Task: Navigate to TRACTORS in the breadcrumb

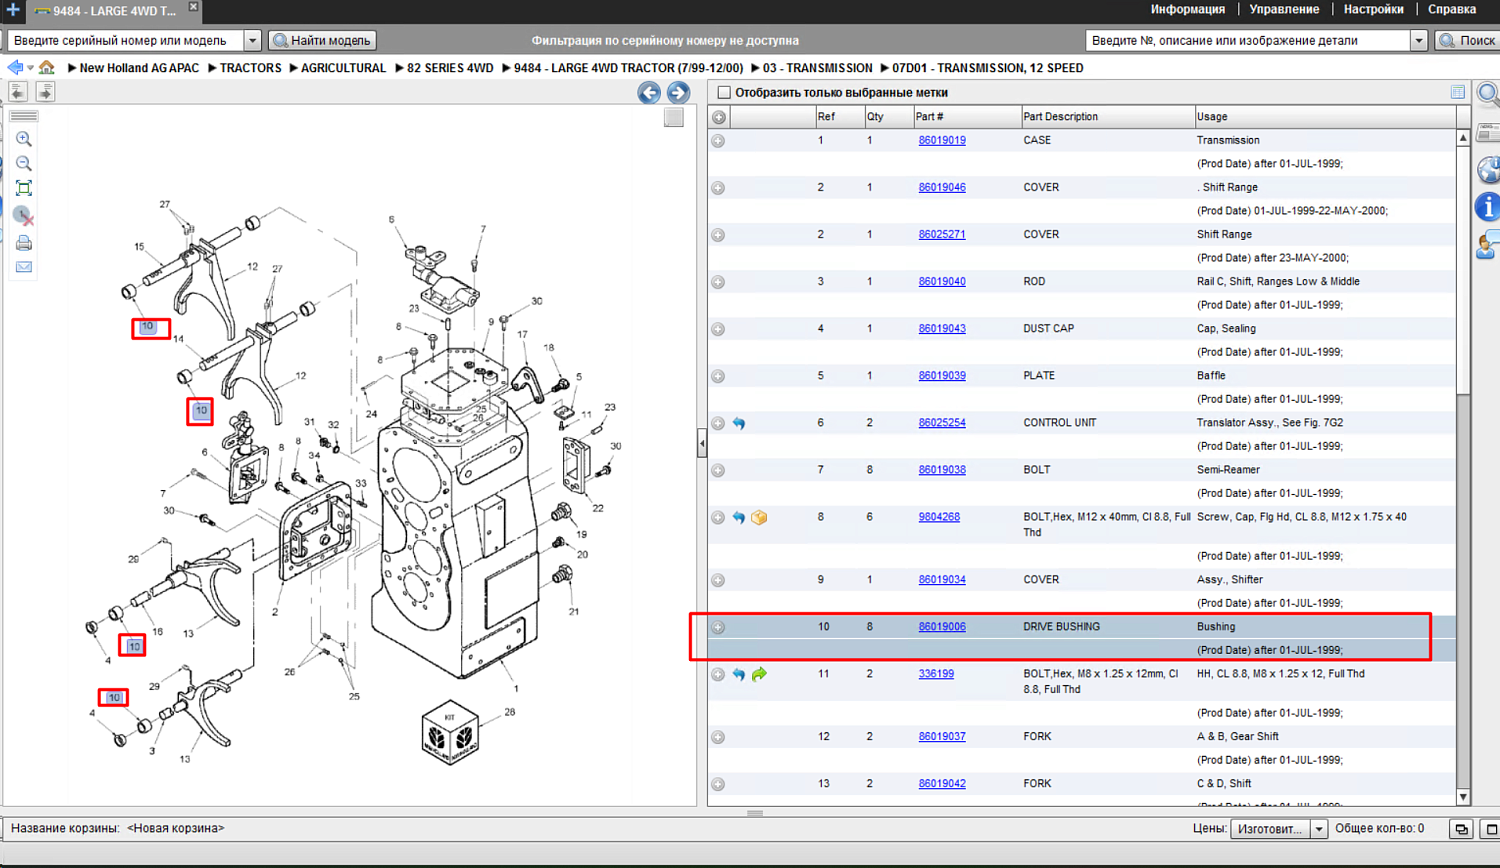Action: coord(250,68)
